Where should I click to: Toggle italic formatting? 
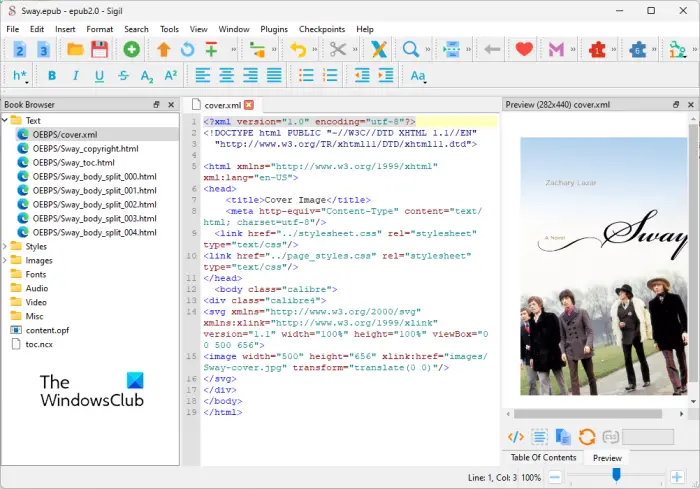coord(75,76)
